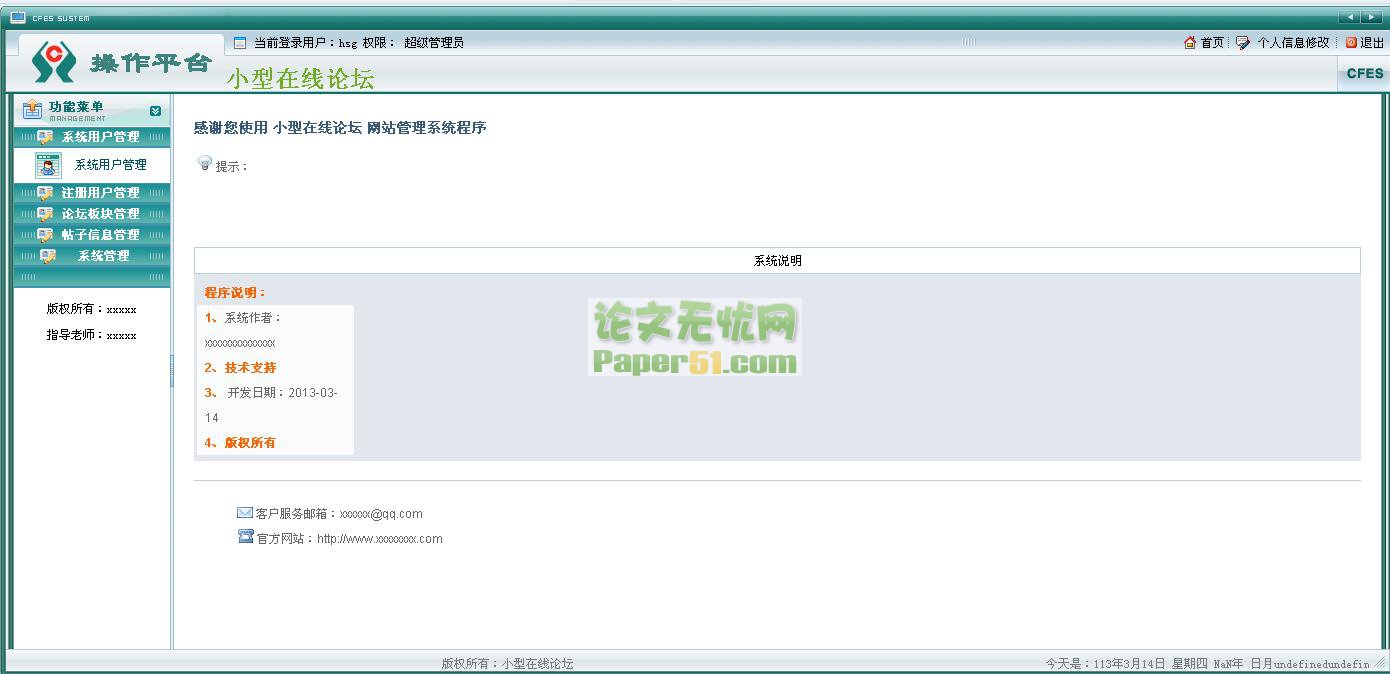Click the computer icon beside 官方网站
The image size is (1390, 674).
(x=246, y=537)
